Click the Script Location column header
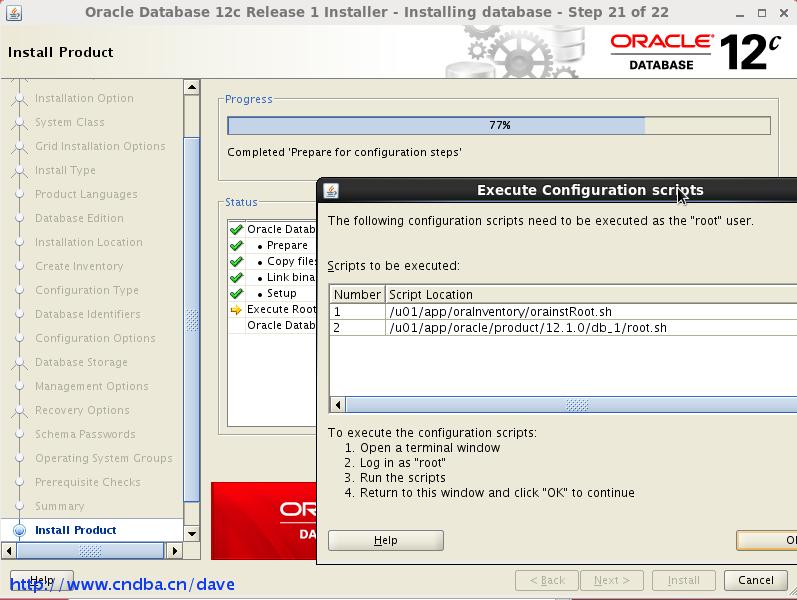 coord(591,294)
